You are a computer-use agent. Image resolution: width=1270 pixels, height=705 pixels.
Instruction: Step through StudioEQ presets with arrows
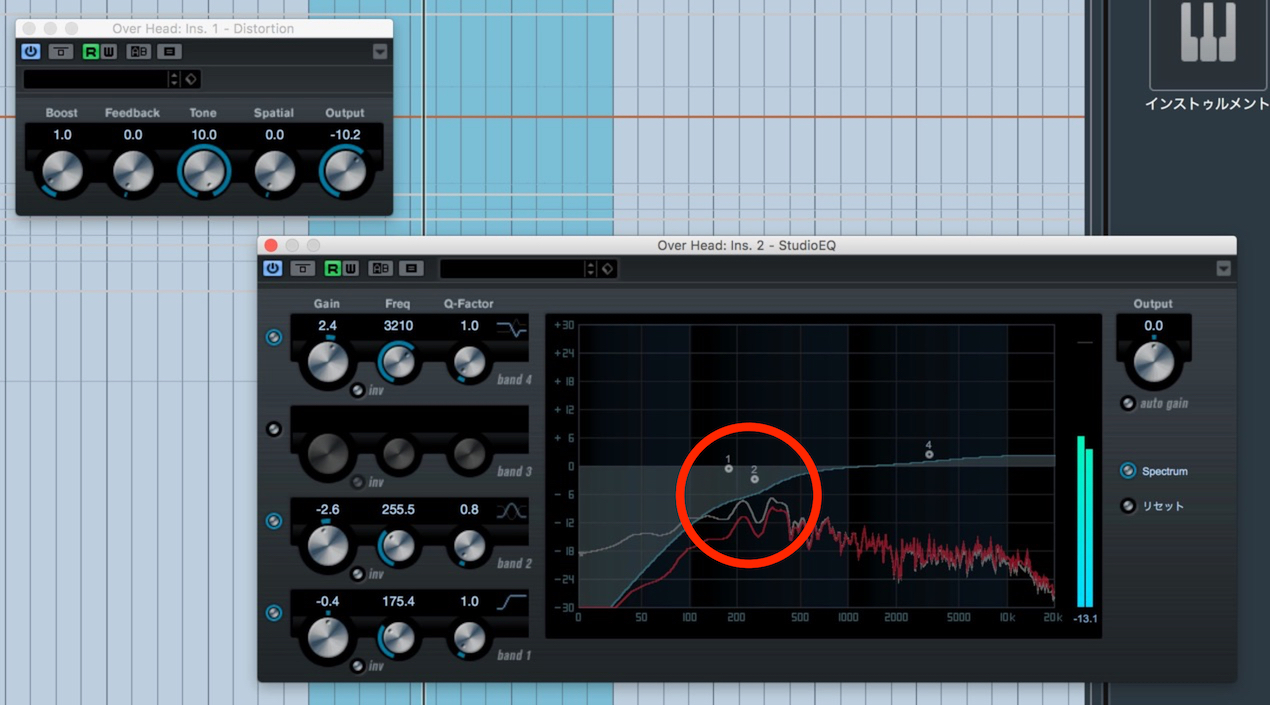point(591,269)
